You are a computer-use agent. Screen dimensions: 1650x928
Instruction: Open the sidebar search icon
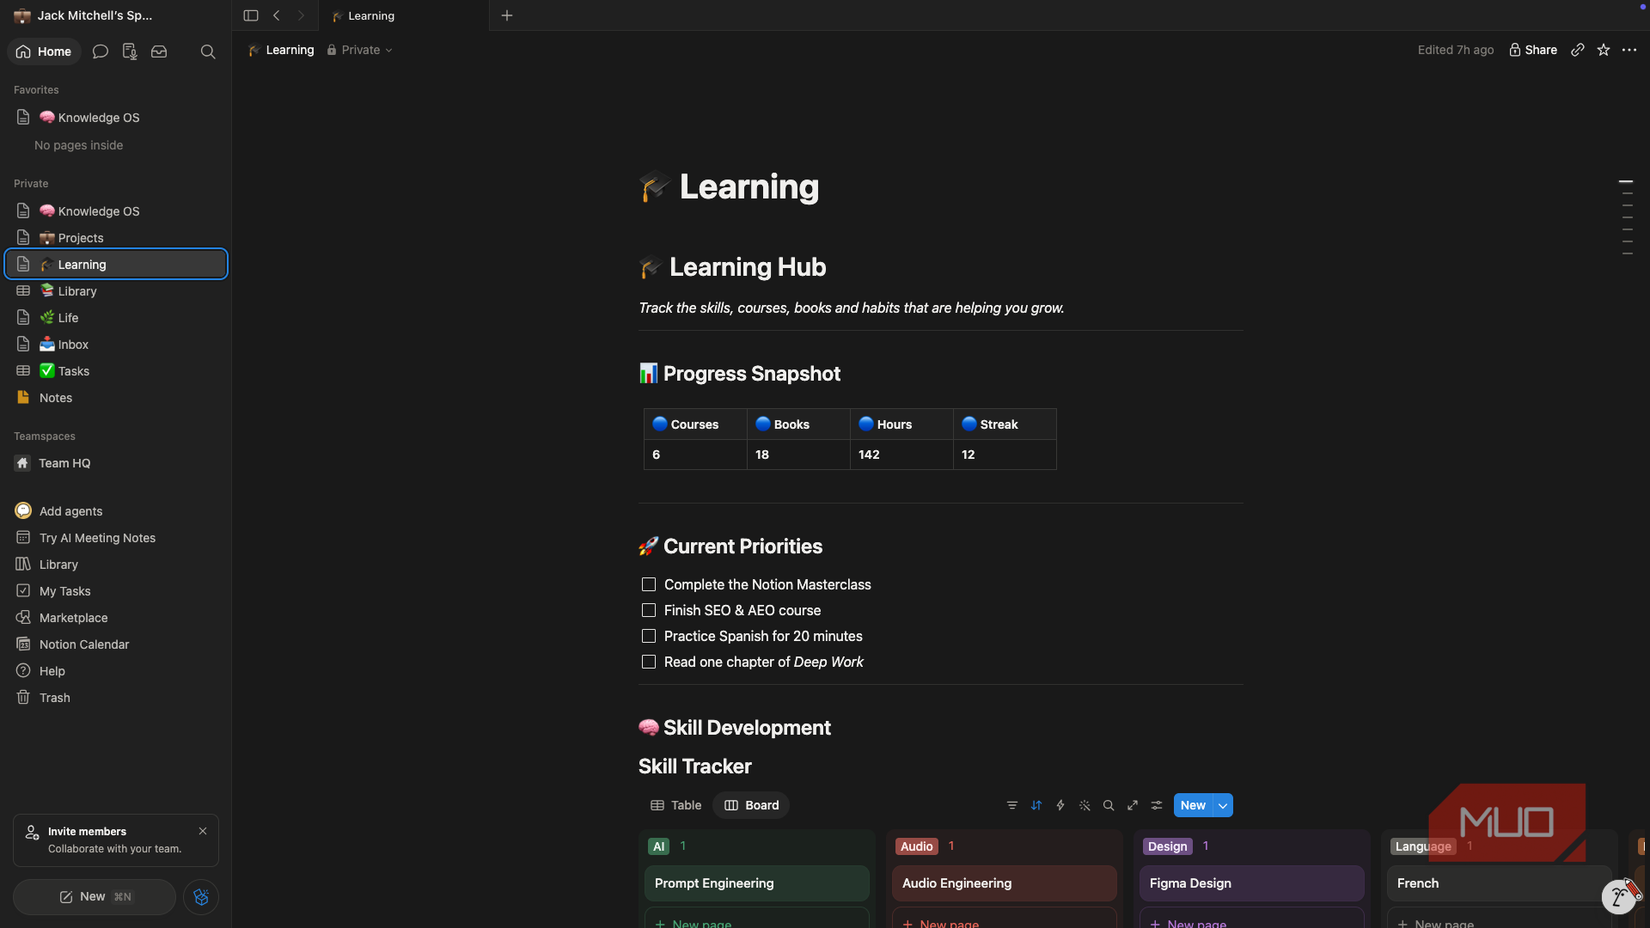208,52
